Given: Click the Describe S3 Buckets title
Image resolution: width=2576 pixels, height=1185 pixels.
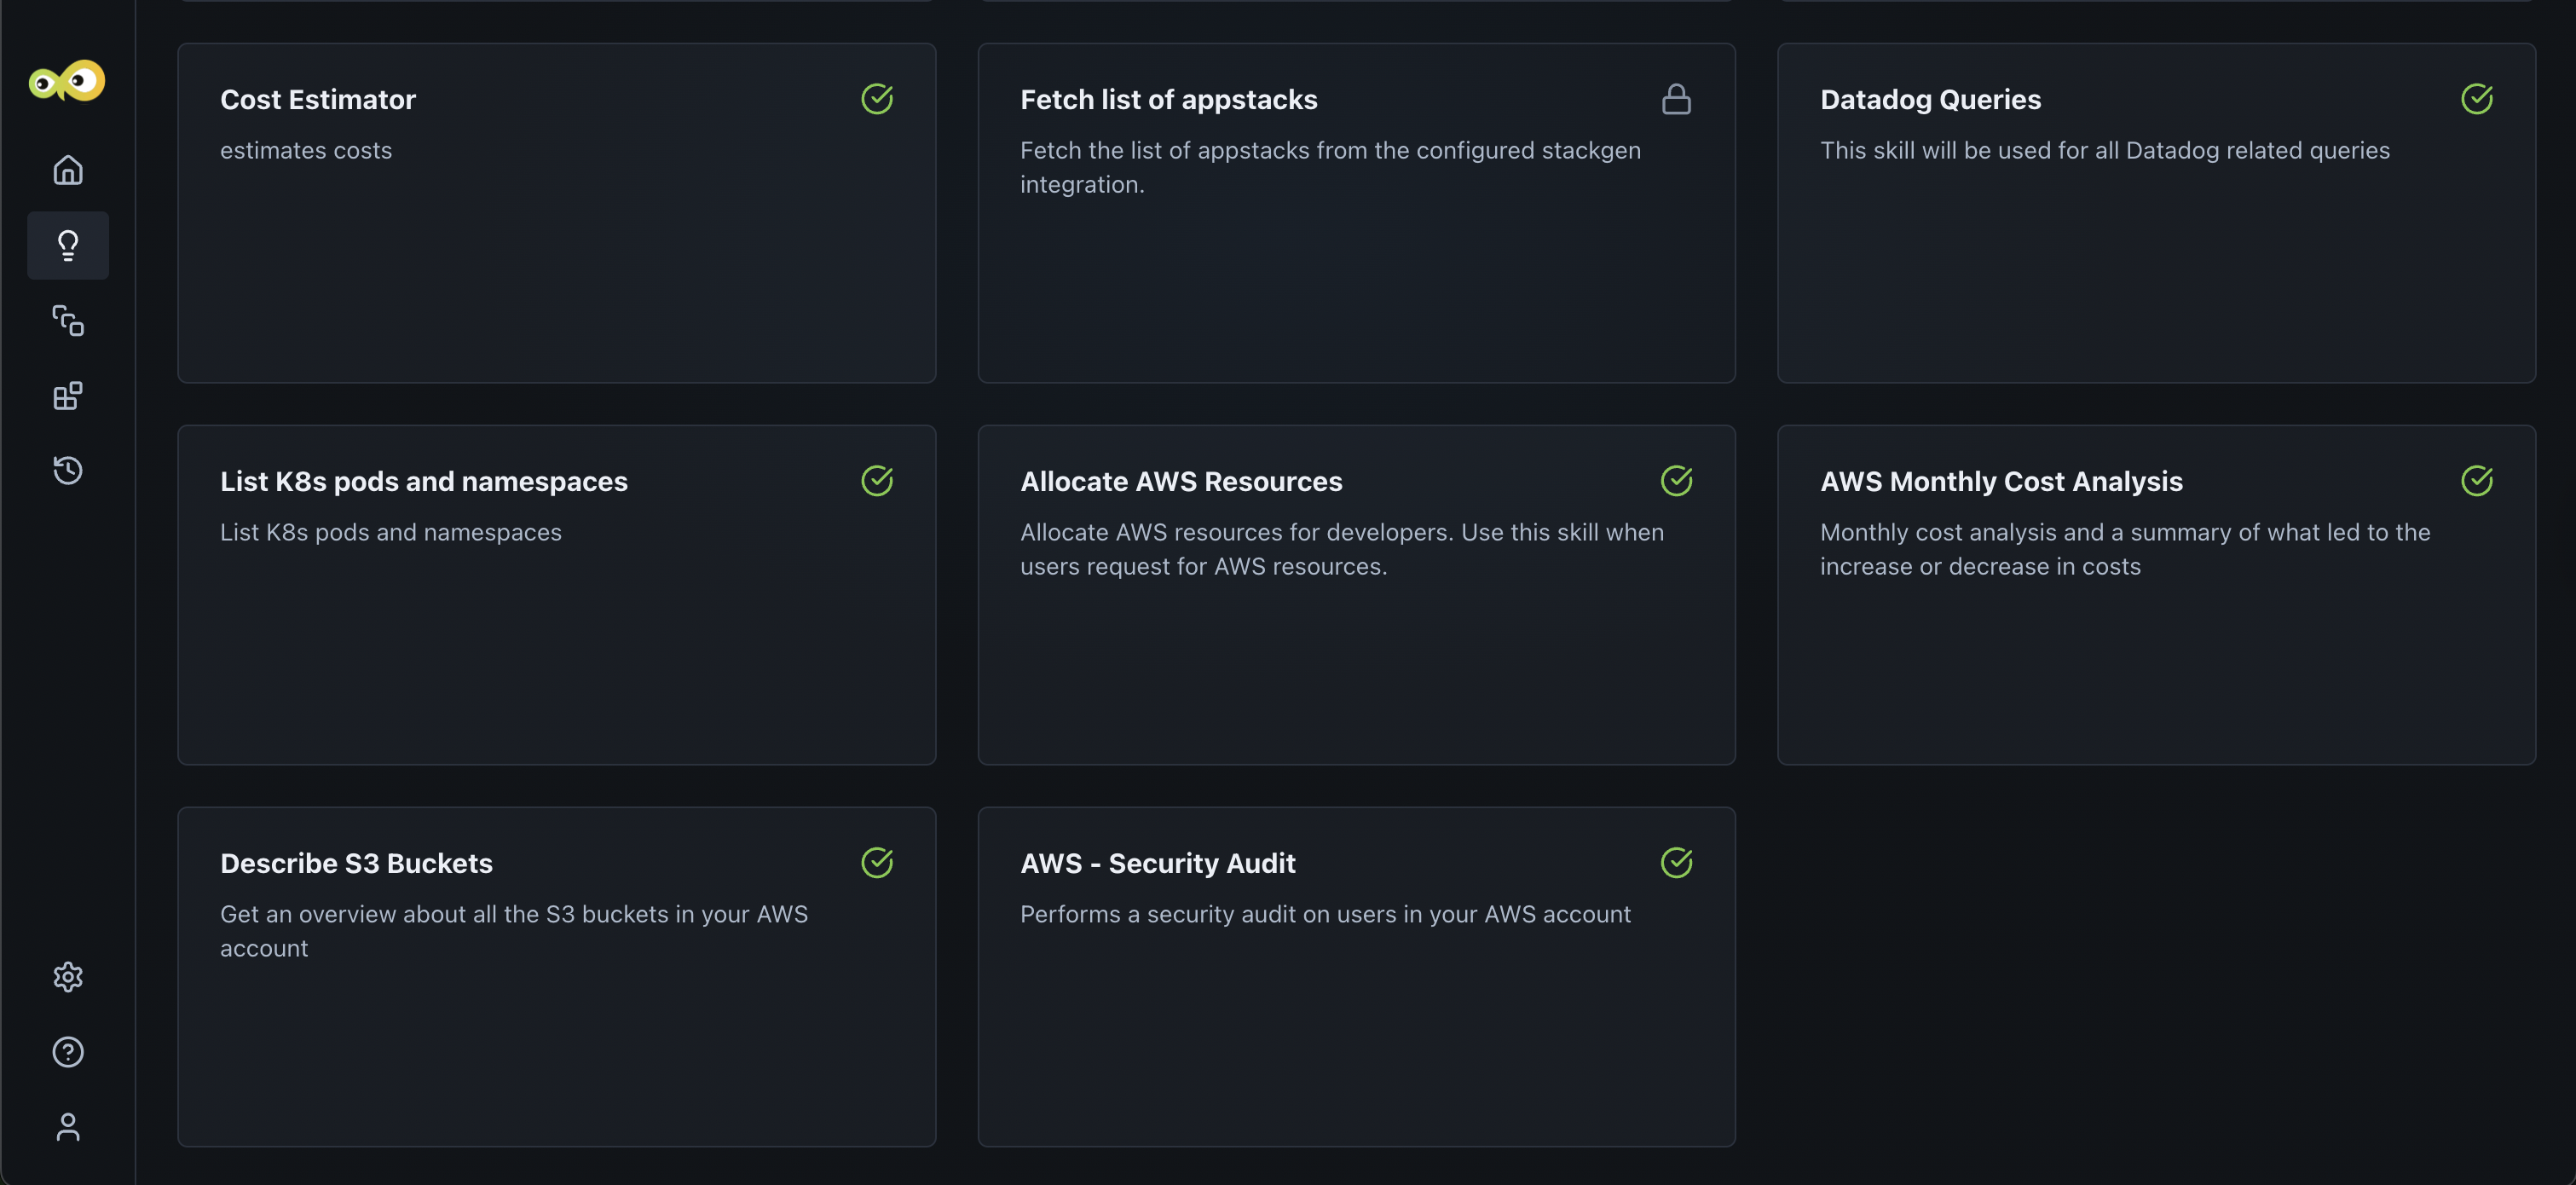Looking at the screenshot, I should [356, 864].
